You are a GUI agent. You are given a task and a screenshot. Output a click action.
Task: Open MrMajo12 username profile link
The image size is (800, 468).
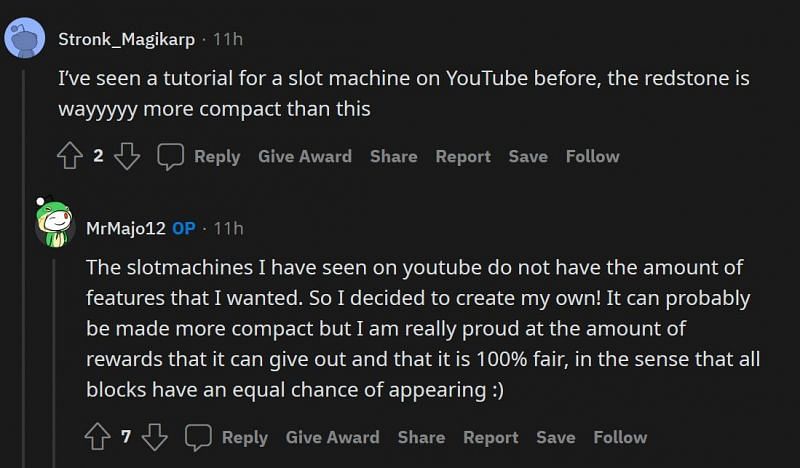coord(125,228)
